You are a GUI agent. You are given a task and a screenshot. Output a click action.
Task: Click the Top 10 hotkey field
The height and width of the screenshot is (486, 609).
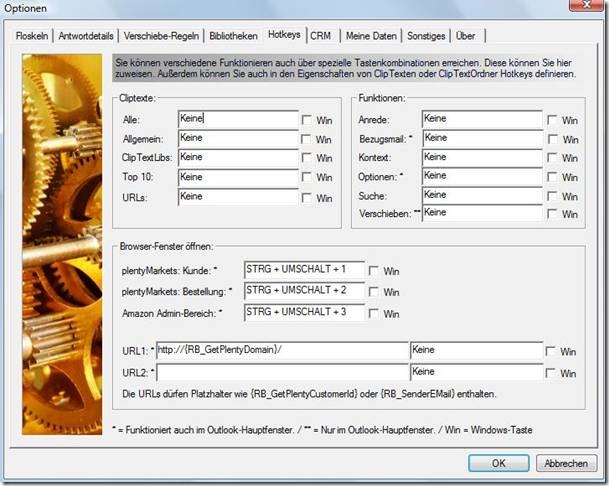pos(238,178)
